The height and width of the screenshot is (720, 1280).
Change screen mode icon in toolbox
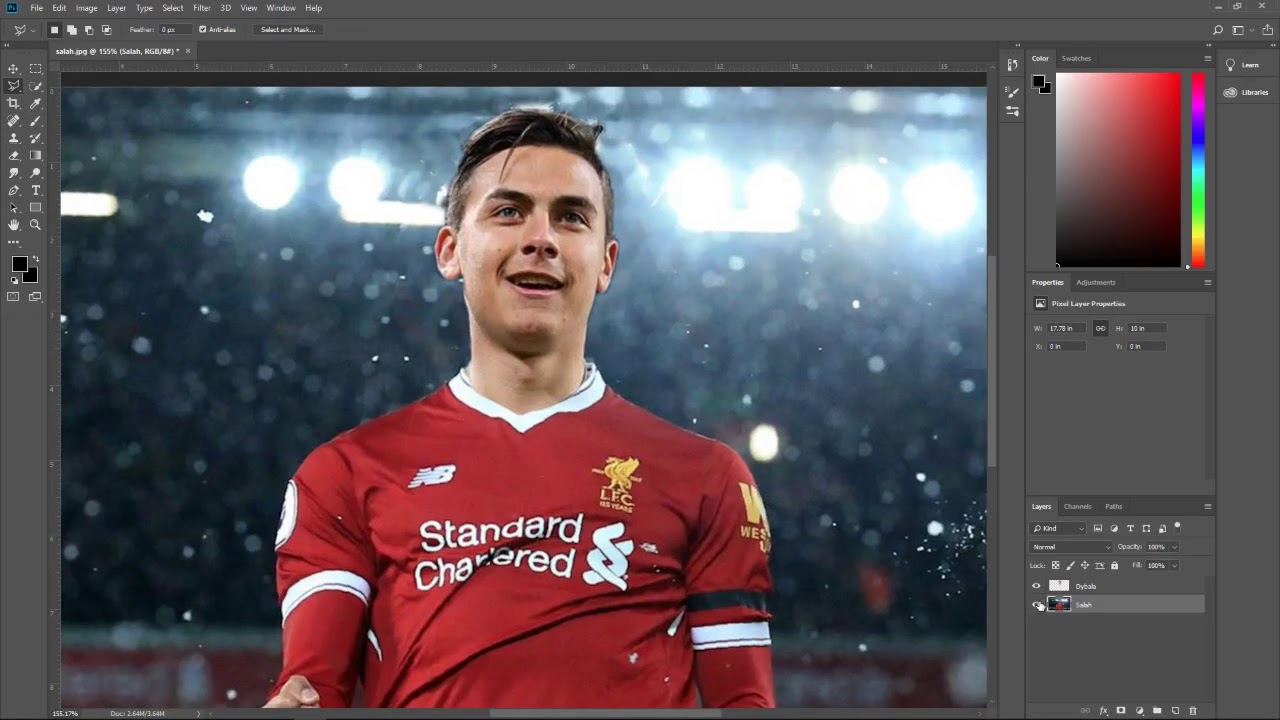(x=36, y=296)
